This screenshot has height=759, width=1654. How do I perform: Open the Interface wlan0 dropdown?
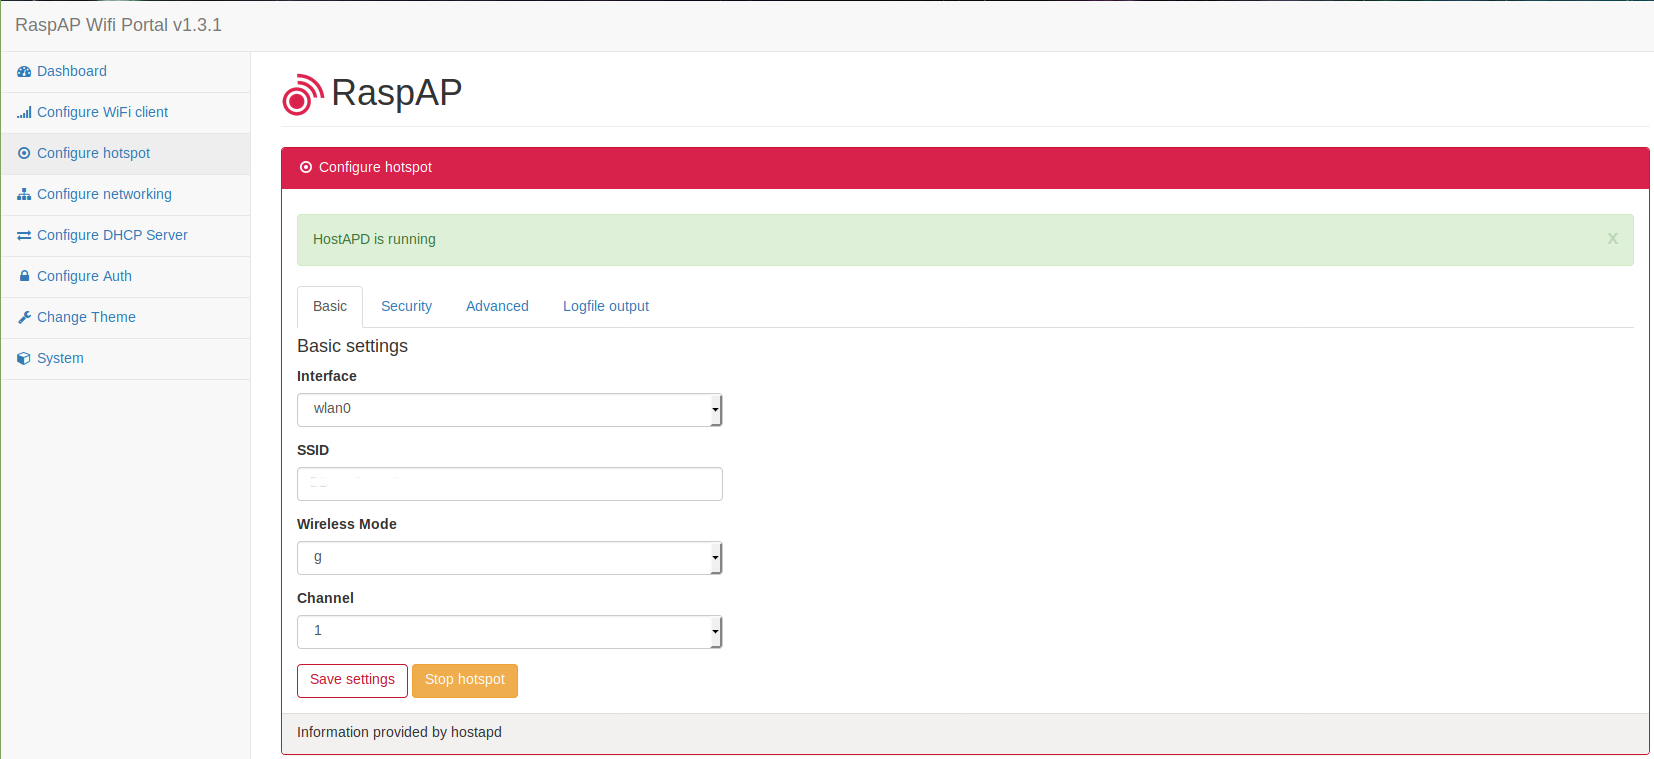(509, 410)
